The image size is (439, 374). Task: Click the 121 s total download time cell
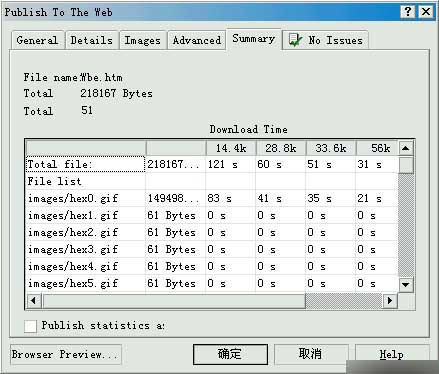231,164
